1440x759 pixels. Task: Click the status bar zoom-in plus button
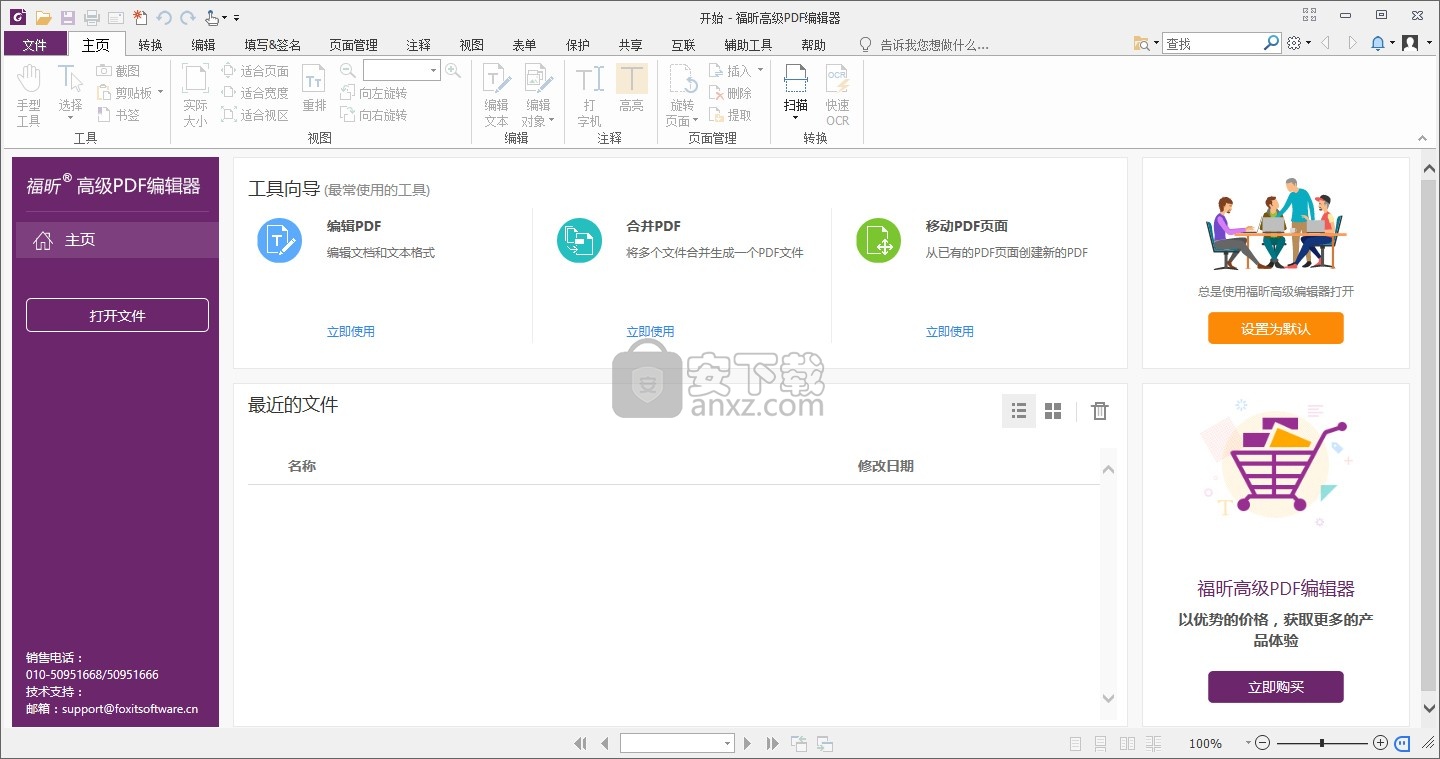1380,743
